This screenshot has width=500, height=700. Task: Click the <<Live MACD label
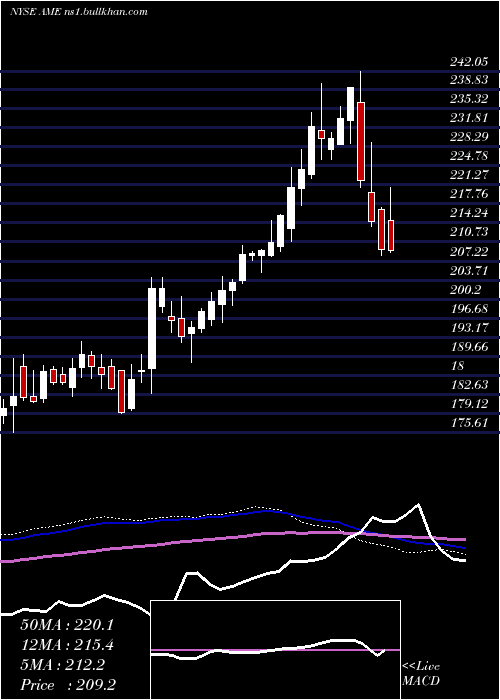point(421,674)
